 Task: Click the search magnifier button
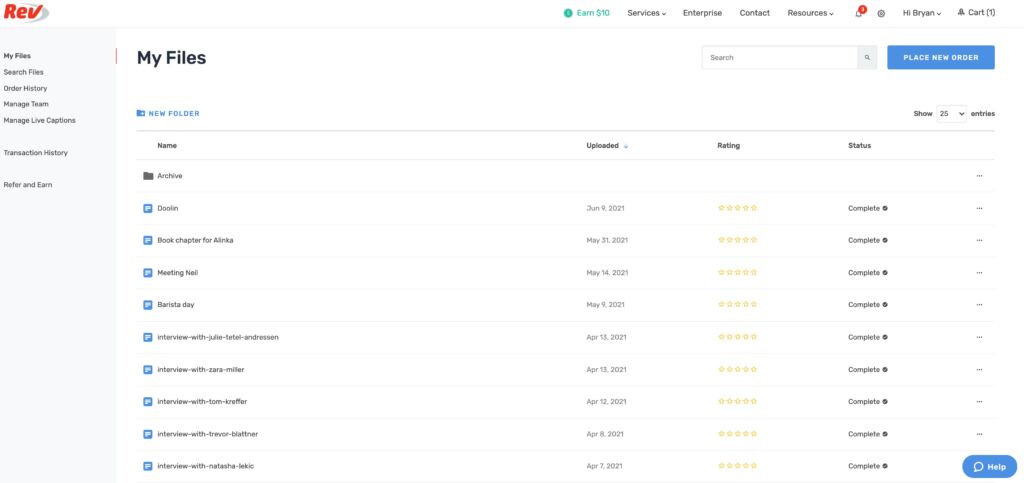[867, 58]
